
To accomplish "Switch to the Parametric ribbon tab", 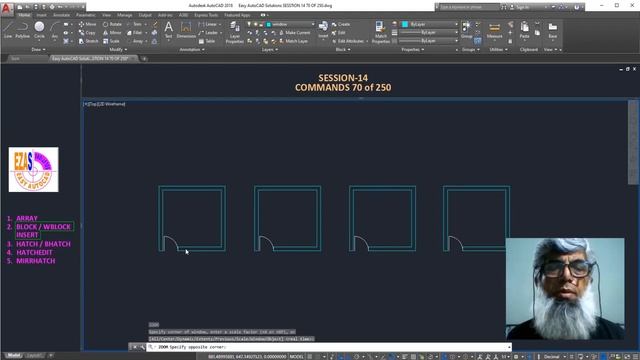I will (86, 15).
